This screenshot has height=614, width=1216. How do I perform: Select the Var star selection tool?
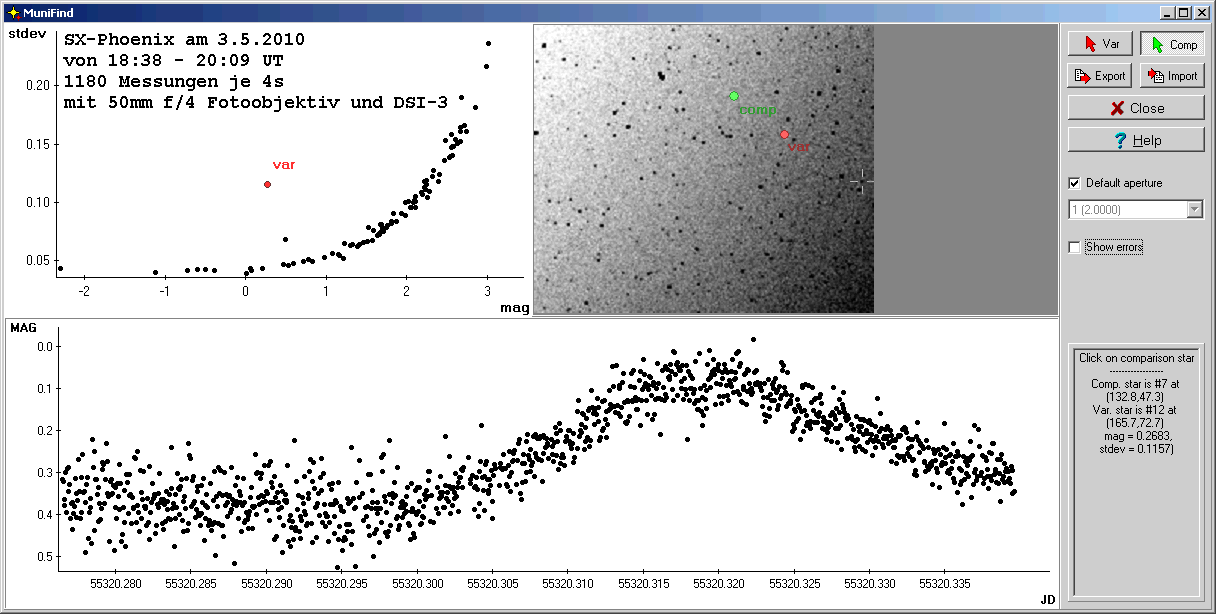pyautogui.click(x=1100, y=45)
